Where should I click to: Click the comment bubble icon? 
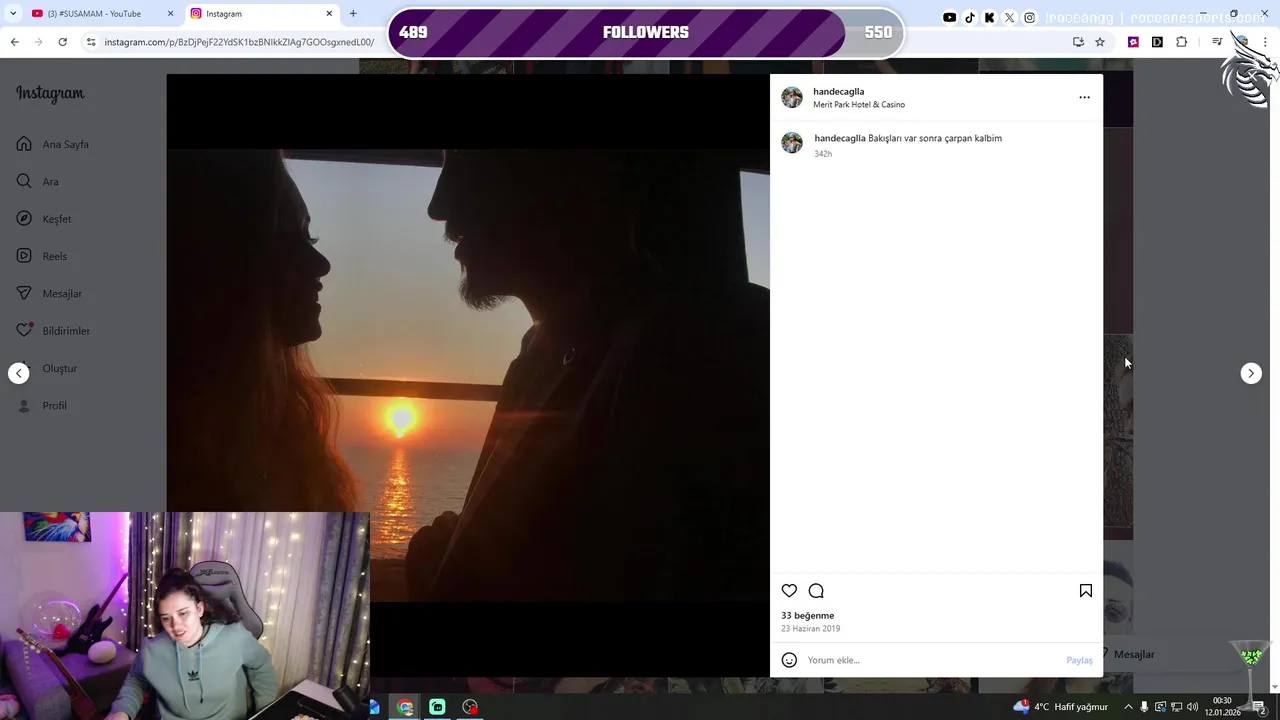(x=816, y=591)
